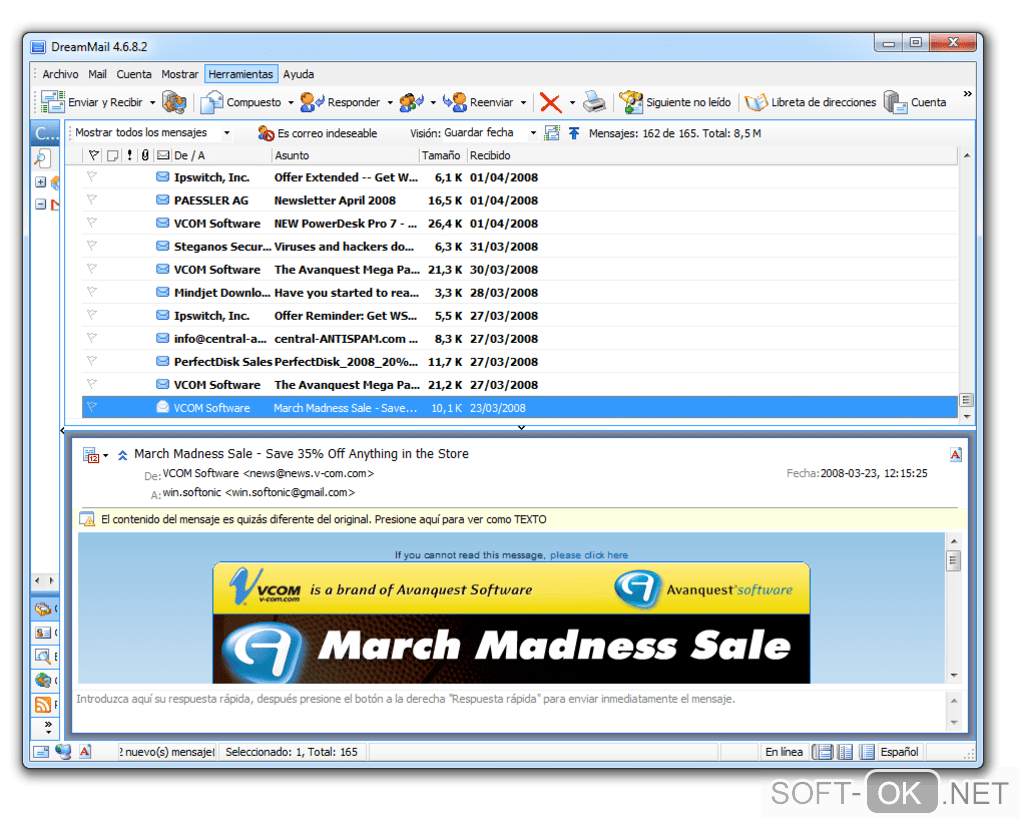Sort messages by the Recibido column header
This screenshot has width=1020, height=818.
pyautogui.click(x=490, y=156)
